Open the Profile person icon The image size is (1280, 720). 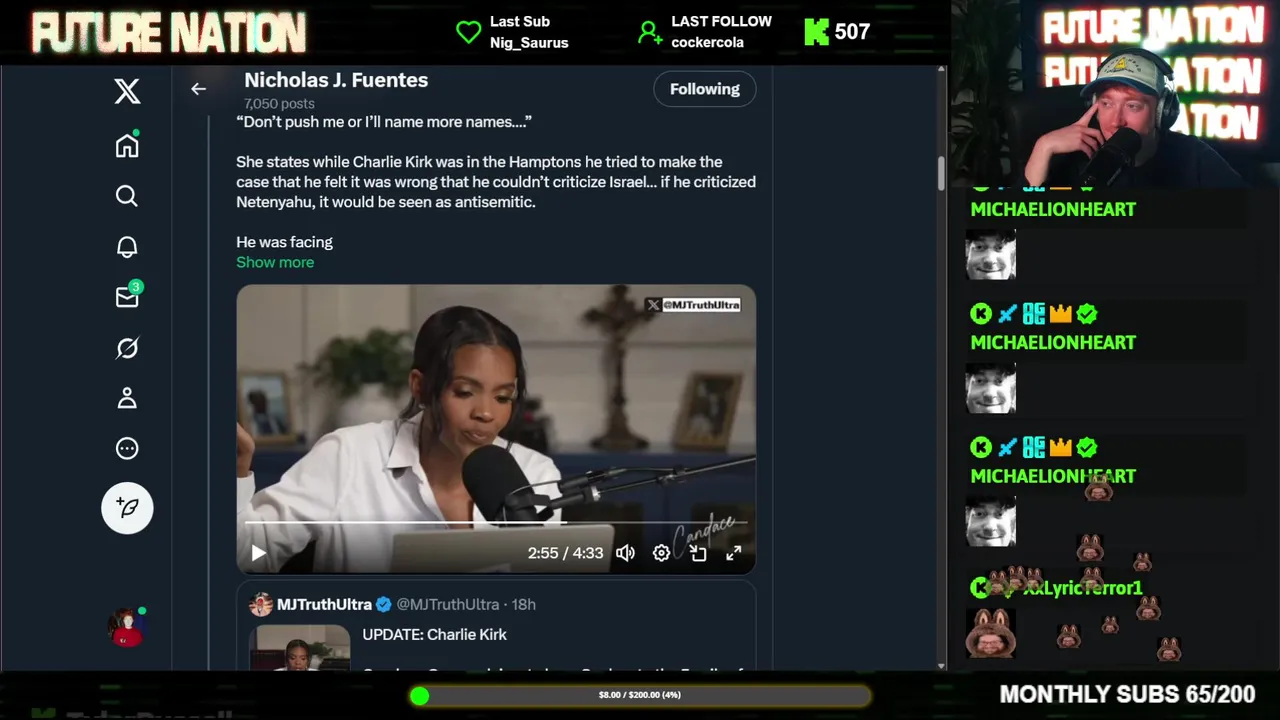click(127, 398)
